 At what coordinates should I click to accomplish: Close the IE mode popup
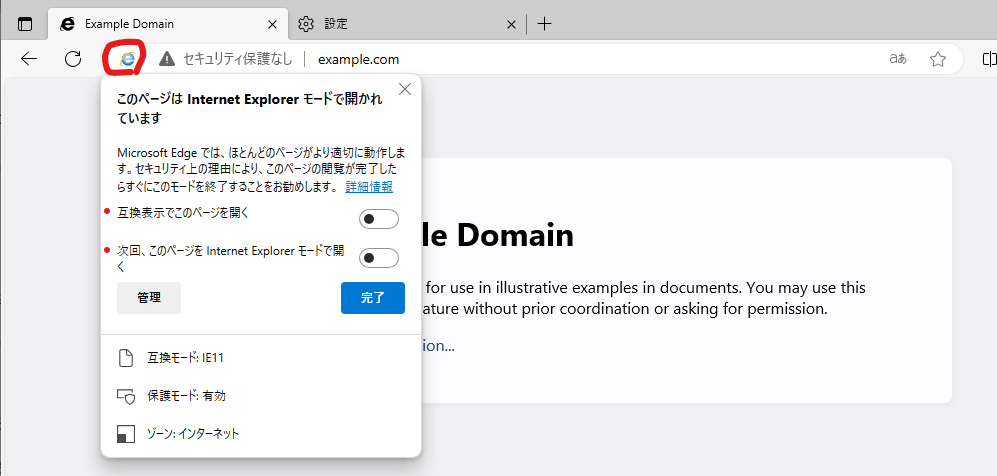[x=404, y=90]
